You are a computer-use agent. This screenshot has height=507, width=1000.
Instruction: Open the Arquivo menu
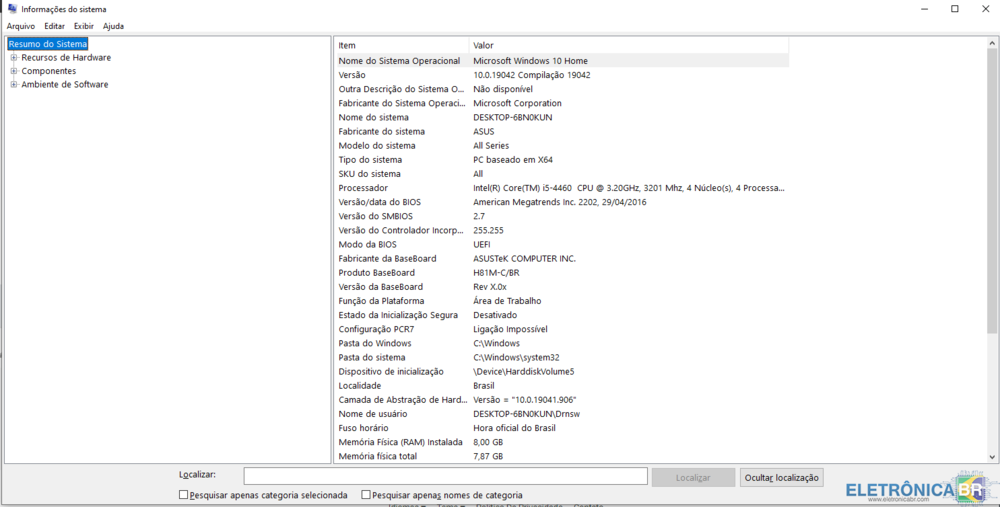click(20, 26)
